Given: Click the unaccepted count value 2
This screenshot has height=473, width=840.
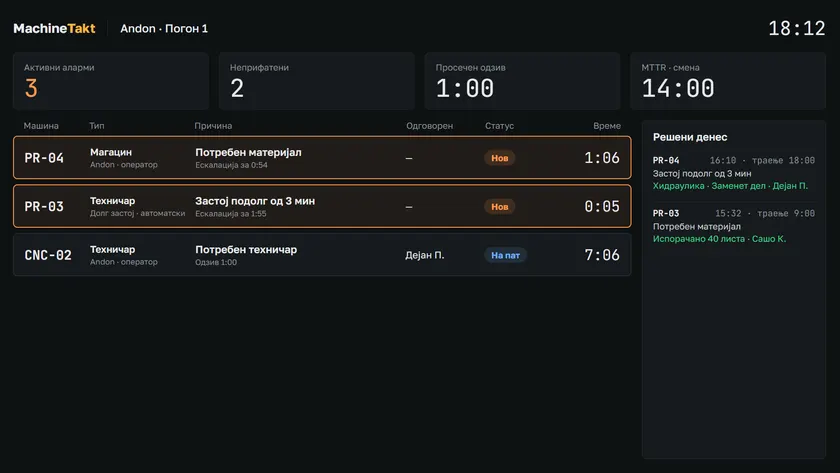Looking at the screenshot, I should pos(237,88).
